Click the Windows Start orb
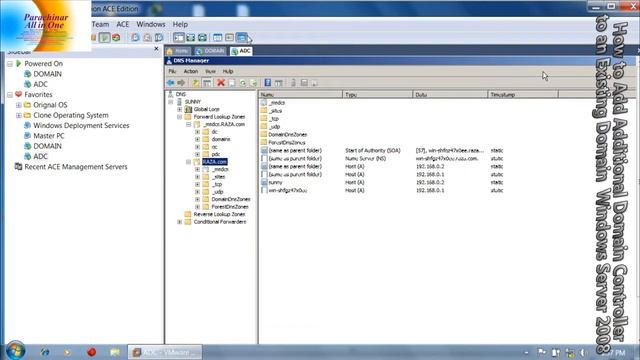The image size is (640, 360). pyautogui.click(x=16, y=351)
